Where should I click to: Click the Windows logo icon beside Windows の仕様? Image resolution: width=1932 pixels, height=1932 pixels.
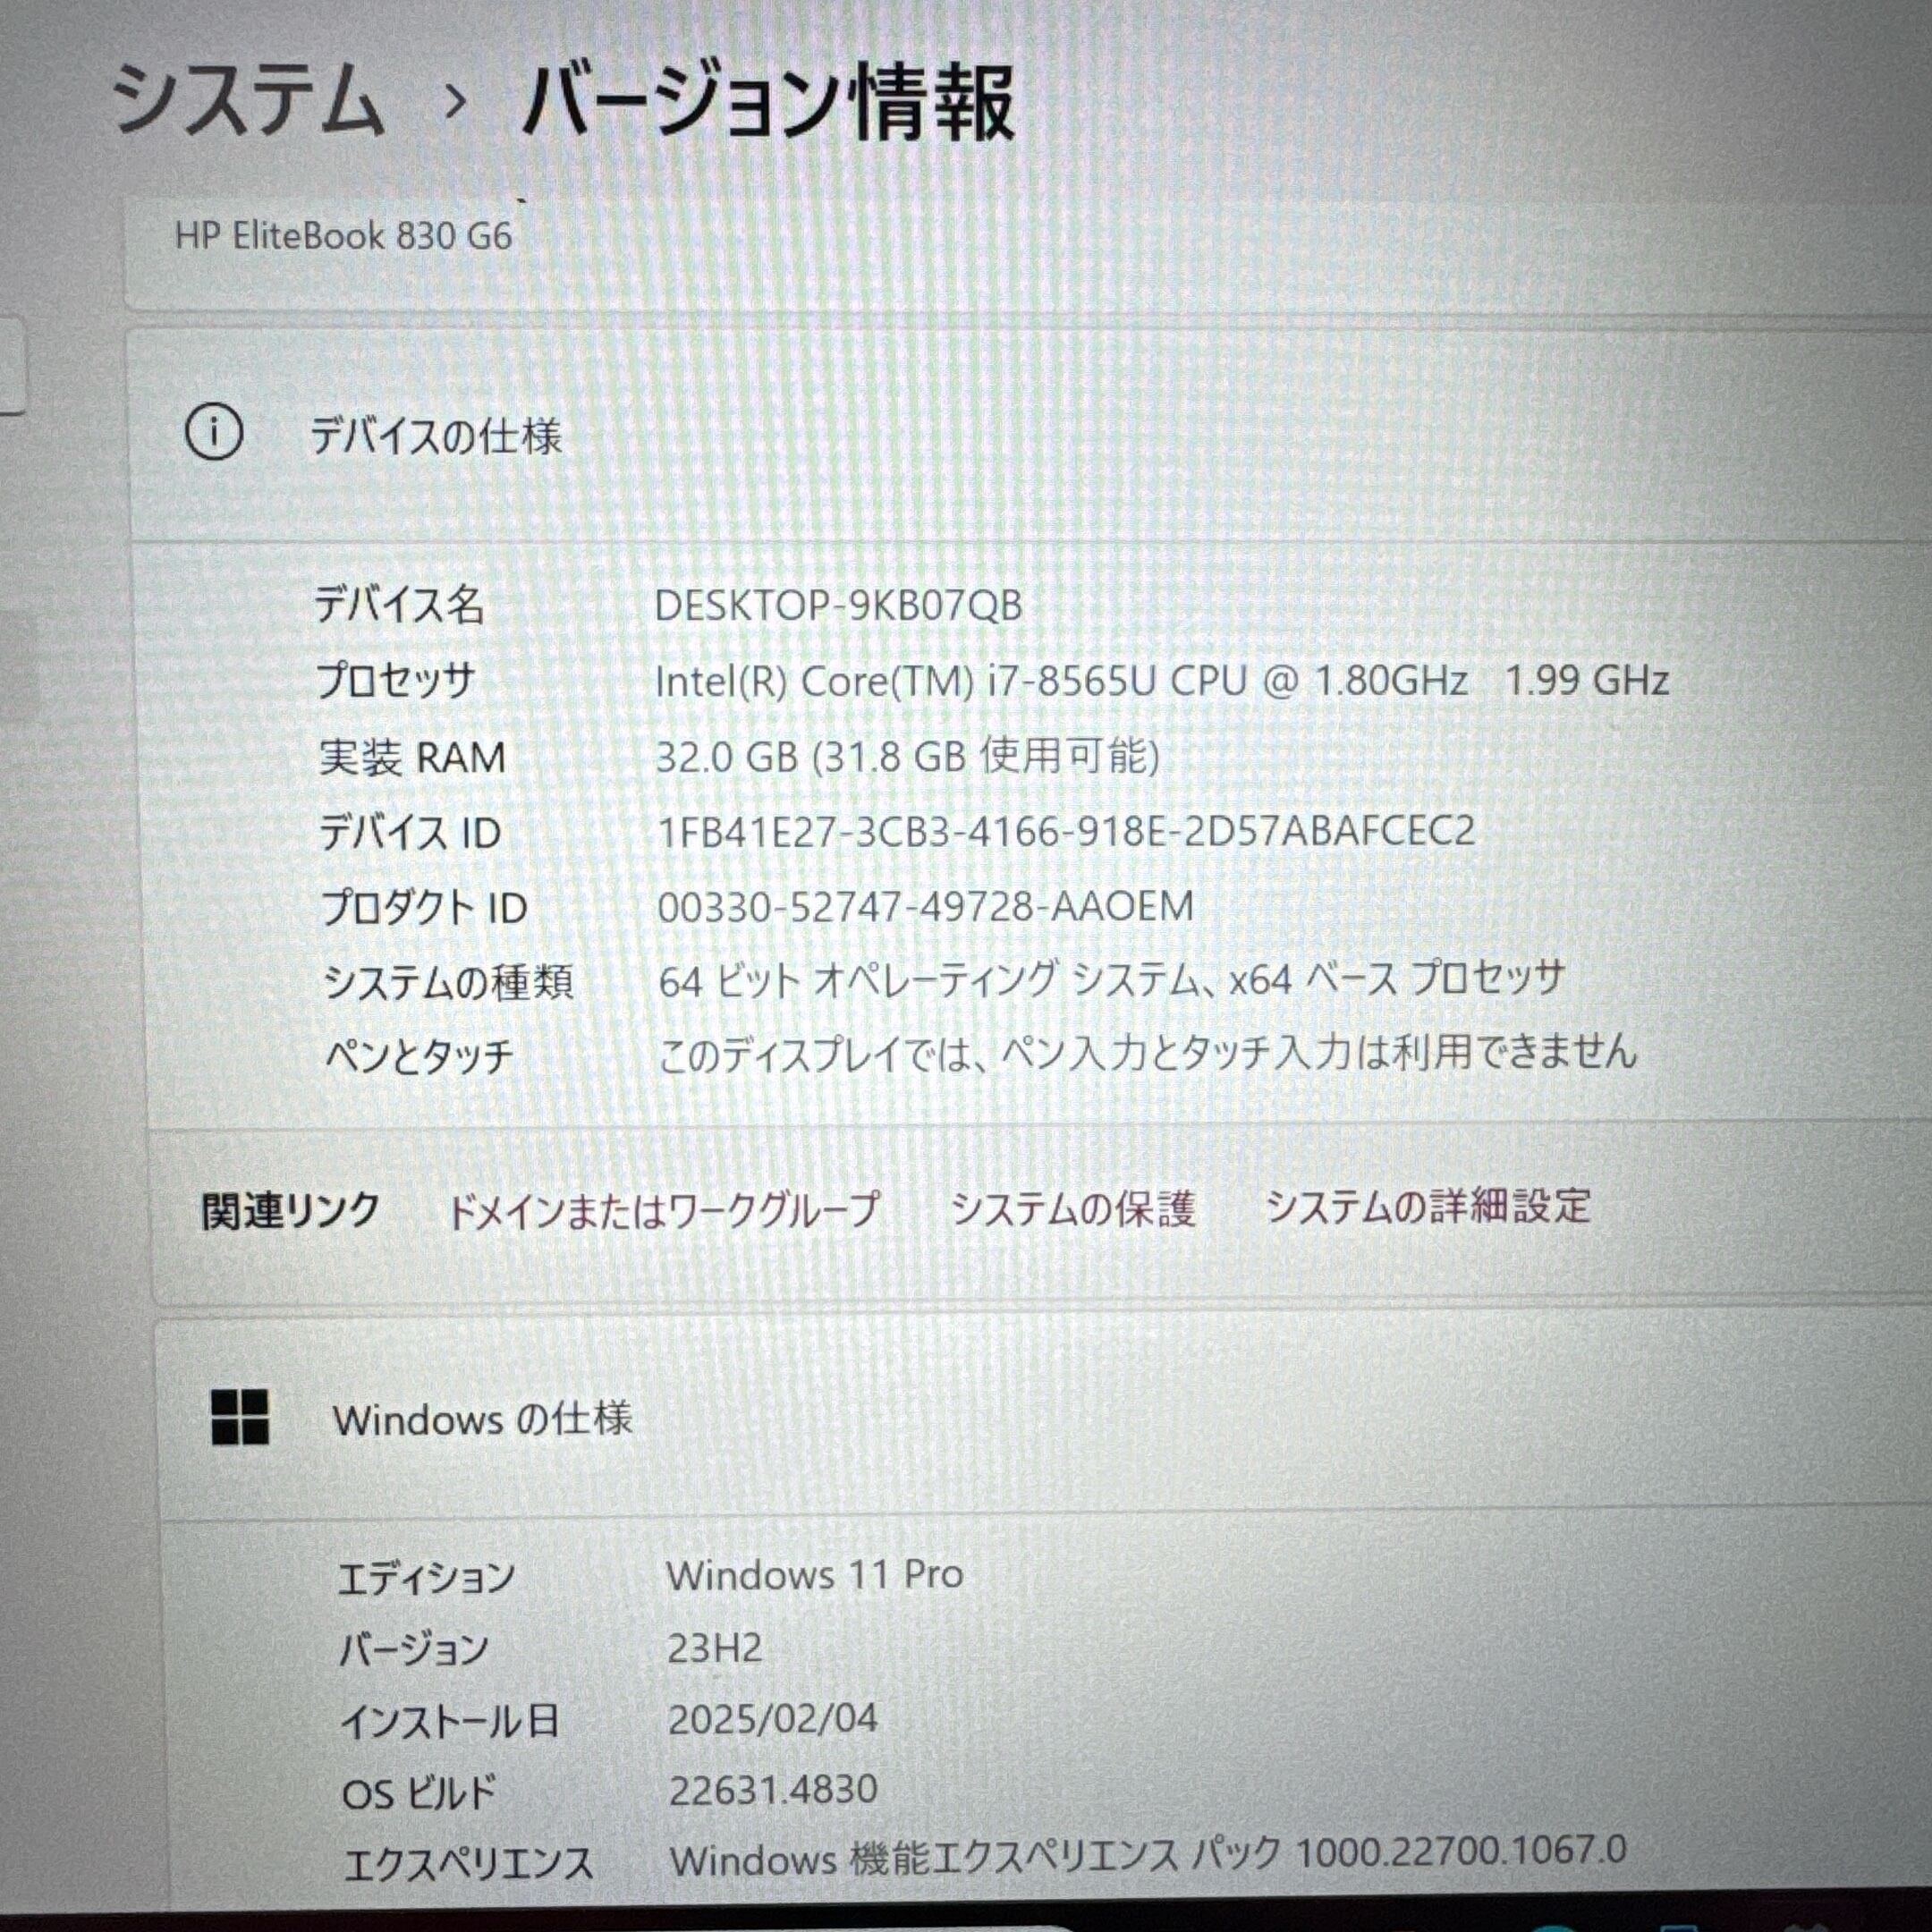[240, 1417]
